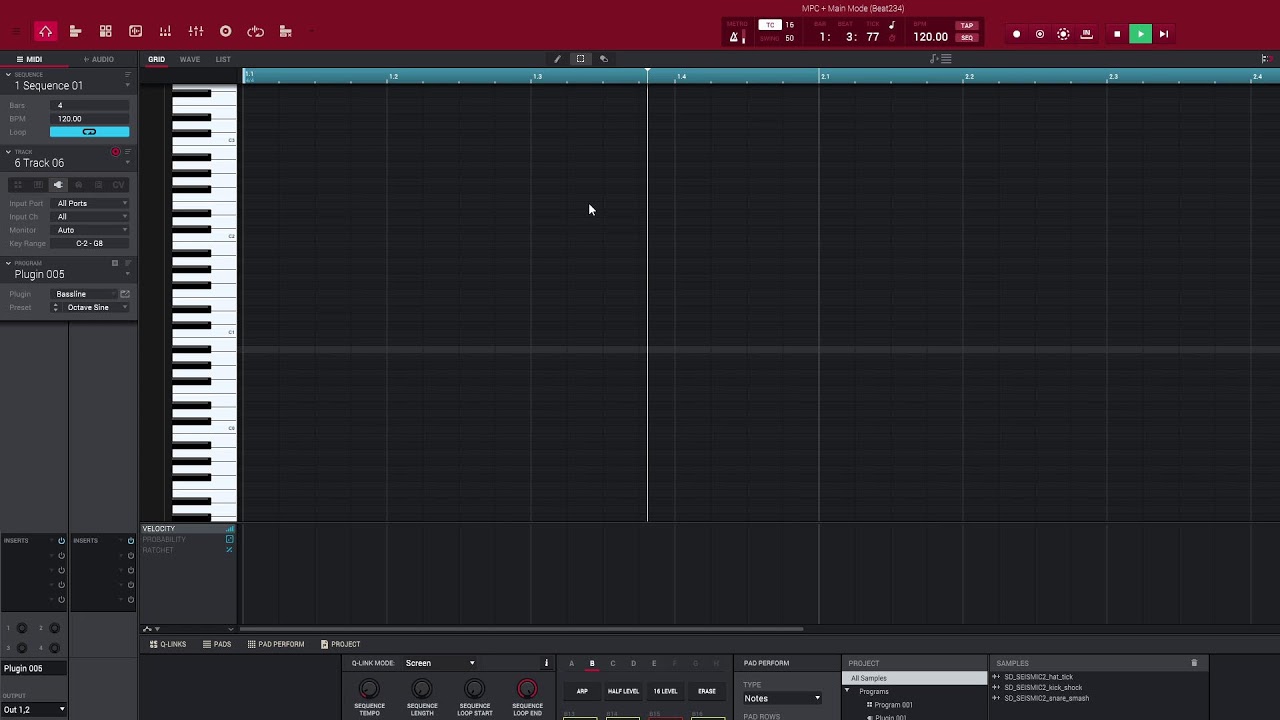Image resolution: width=1280 pixels, height=720 pixels.
Task: Click the SEQ tempo source button
Action: point(966,38)
